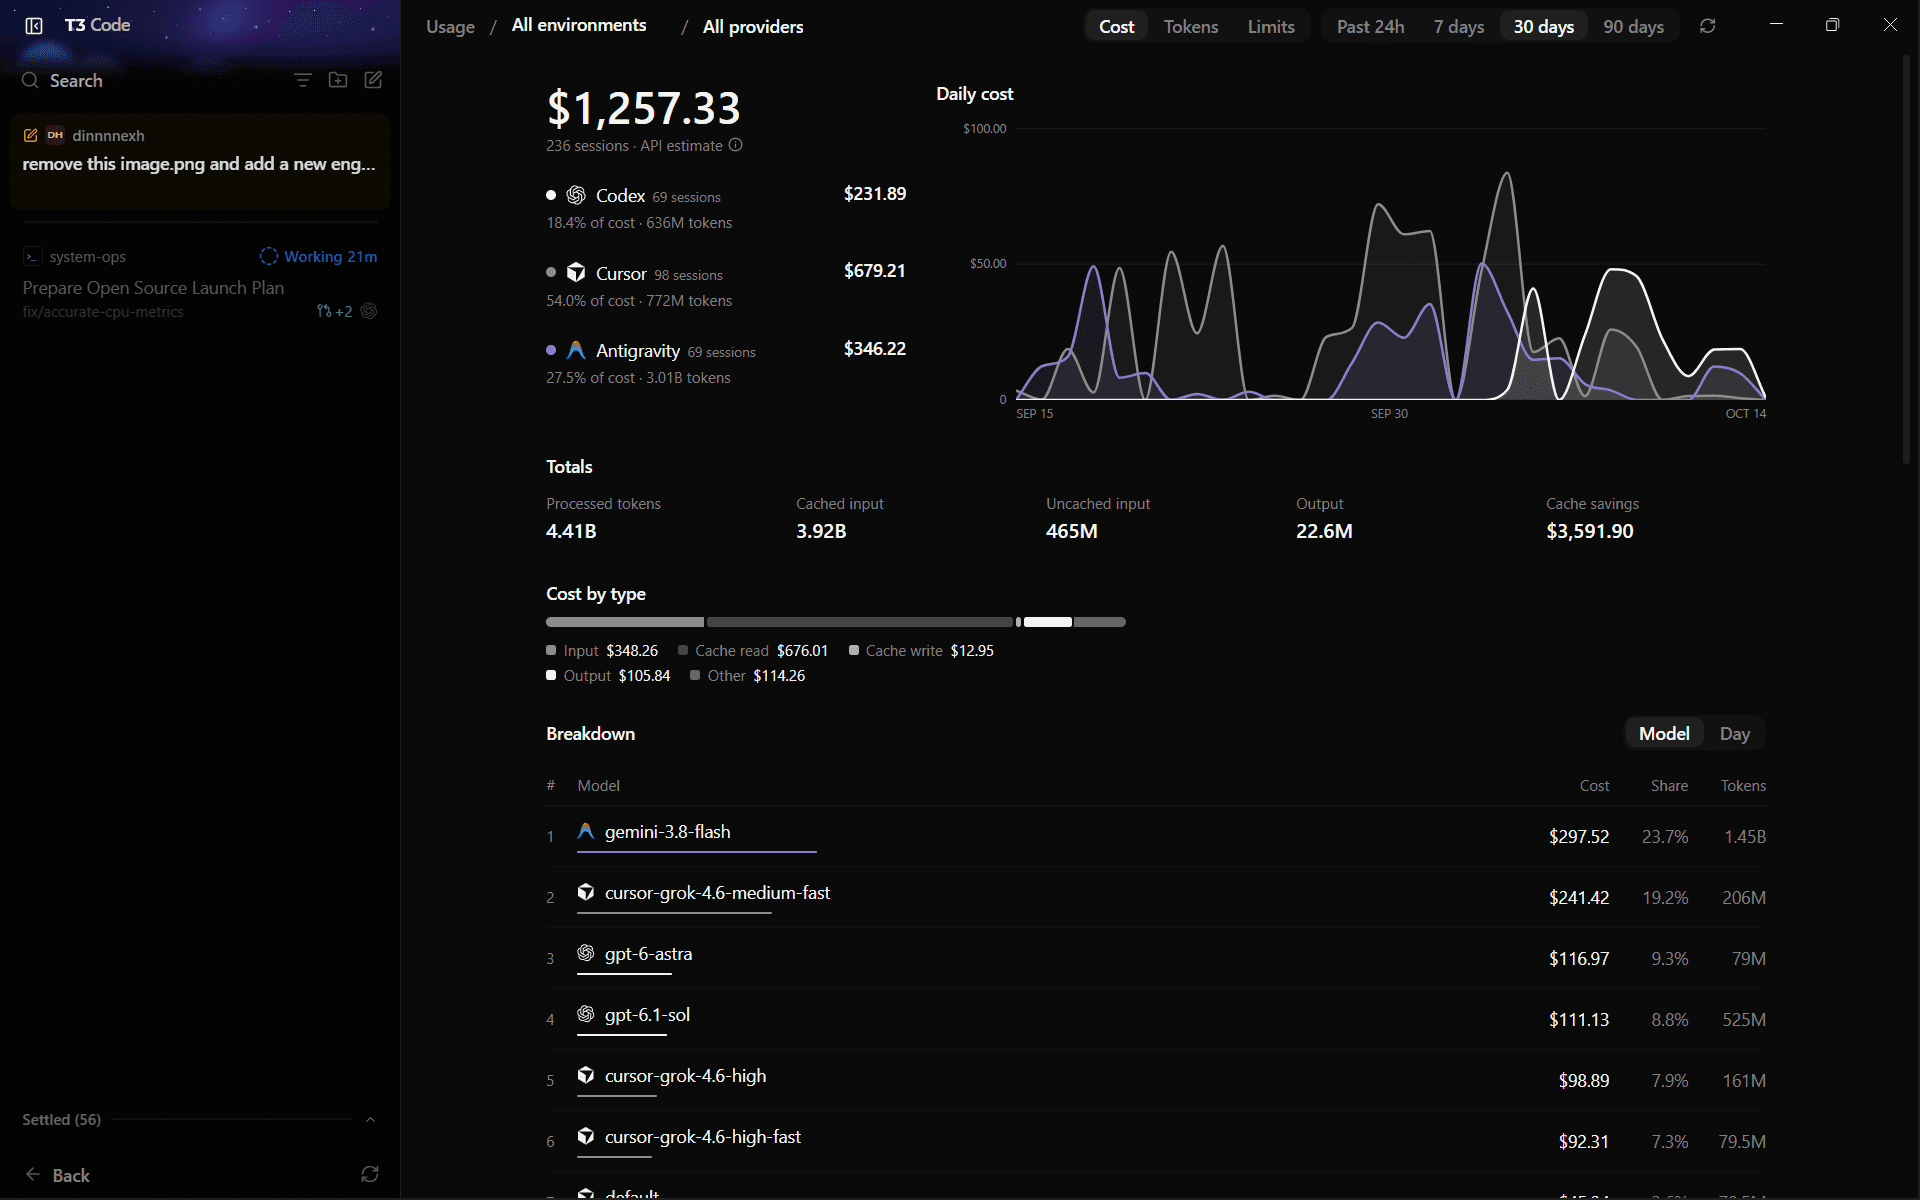
Task: Open the sidebar filter icon
Action: tap(303, 80)
